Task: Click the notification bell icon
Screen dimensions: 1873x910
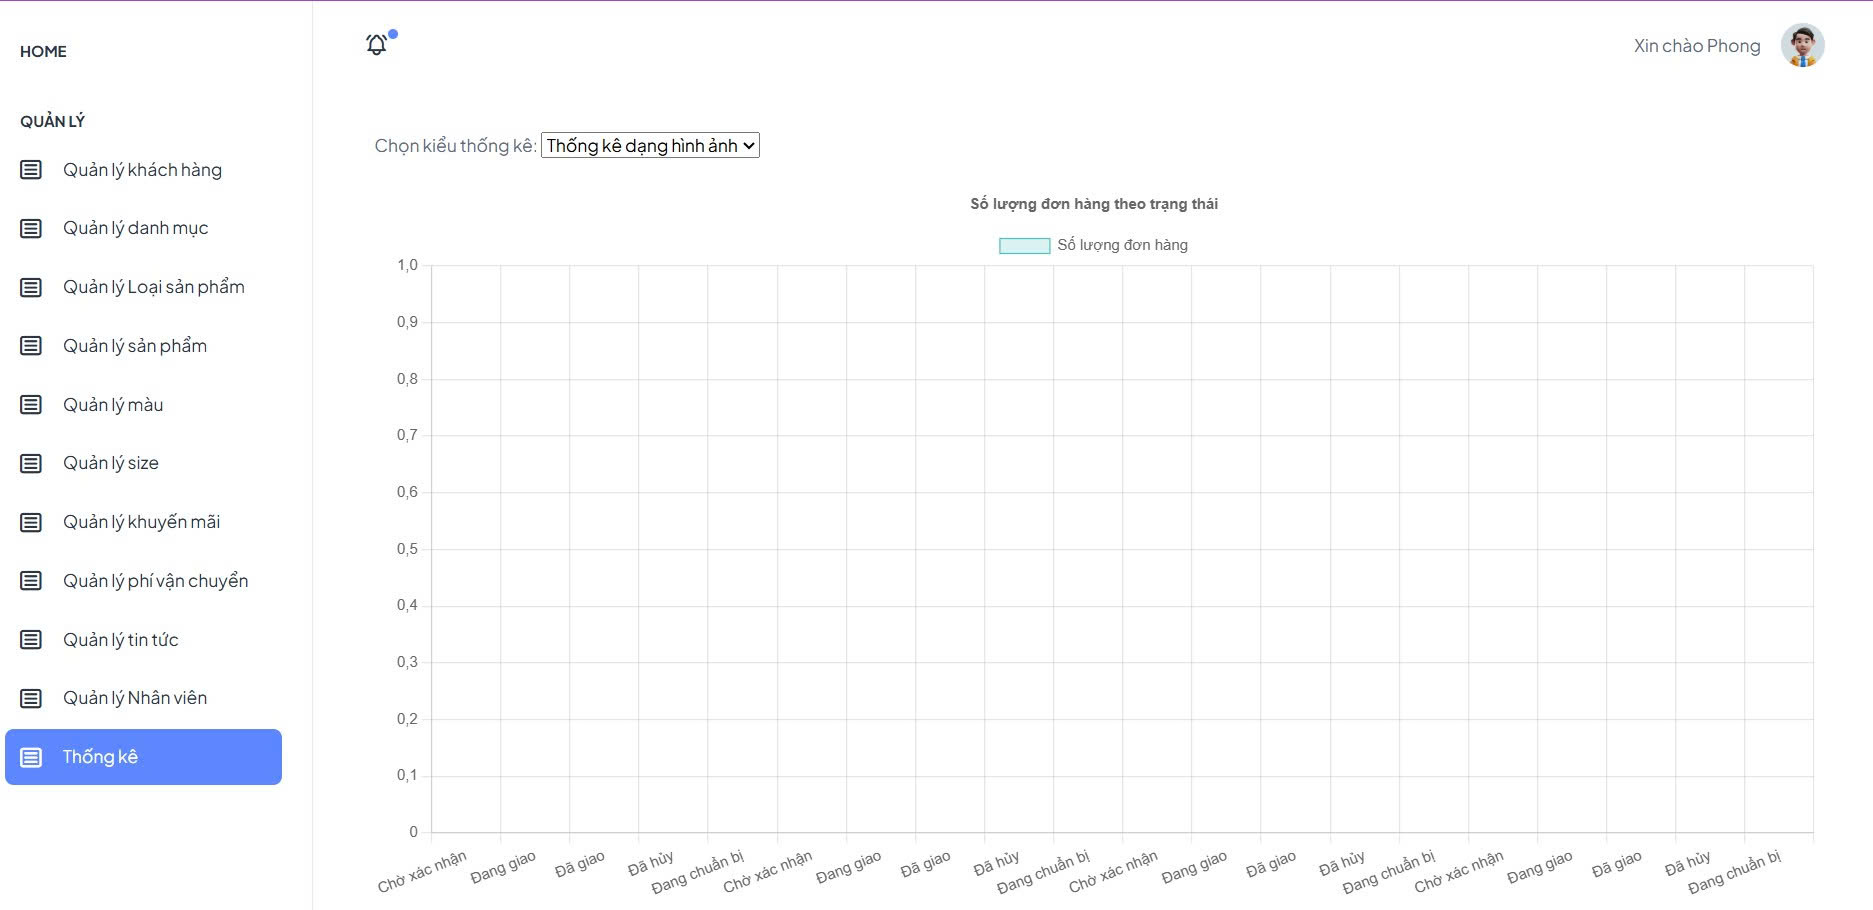Action: (377, 45)
